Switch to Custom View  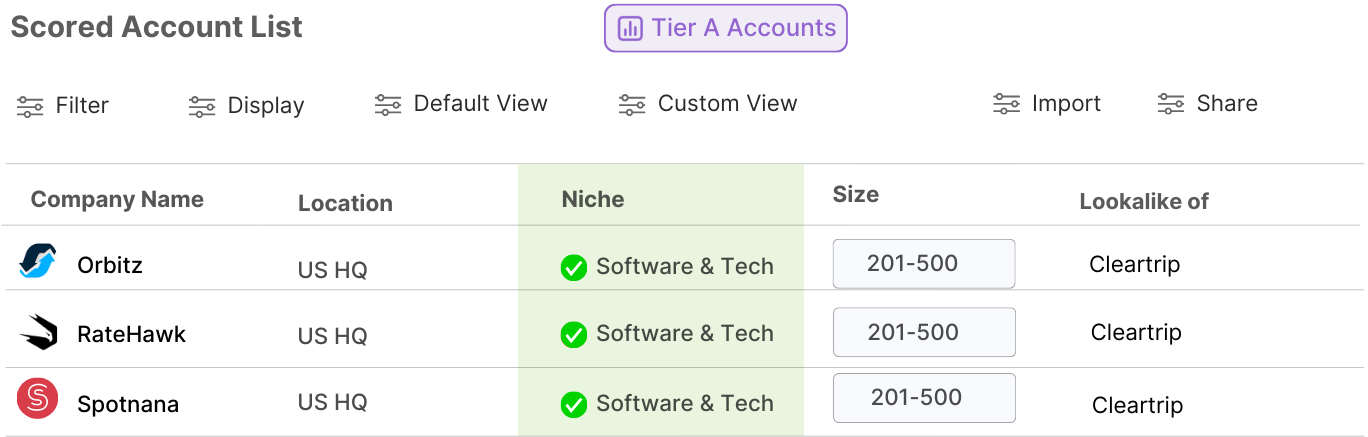tap(708, 104)
